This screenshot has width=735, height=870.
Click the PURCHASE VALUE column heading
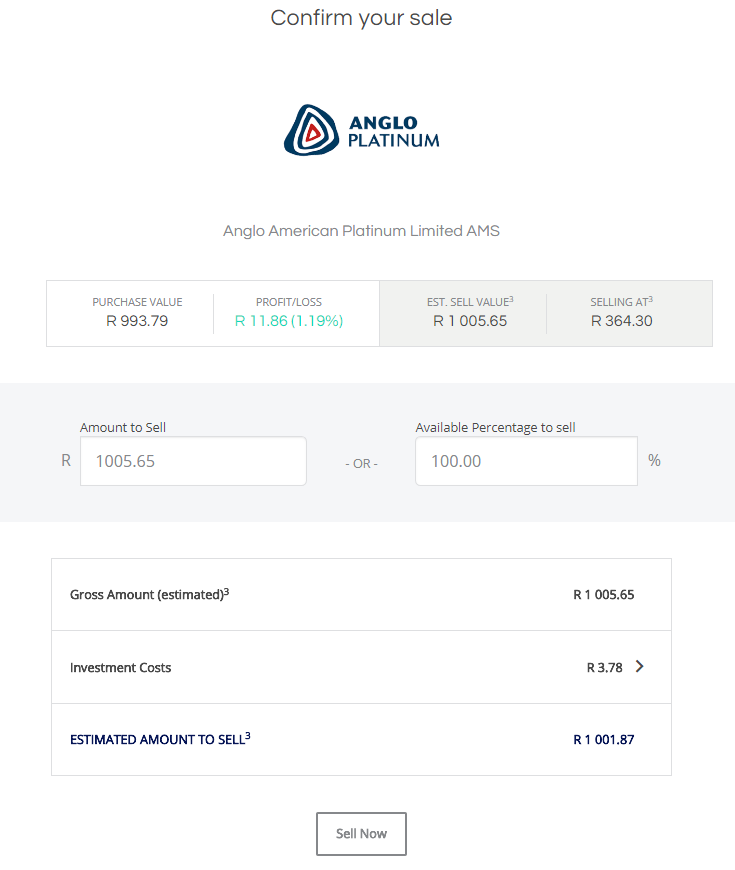tap(137, 302)
